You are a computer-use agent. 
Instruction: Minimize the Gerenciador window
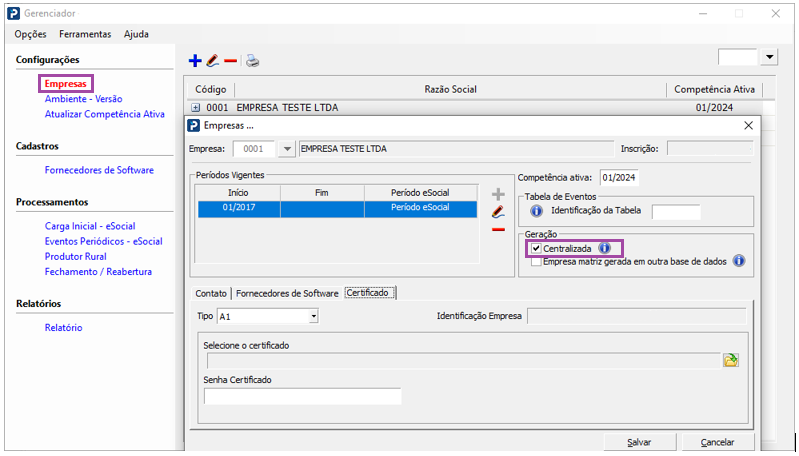pos(703,14)
